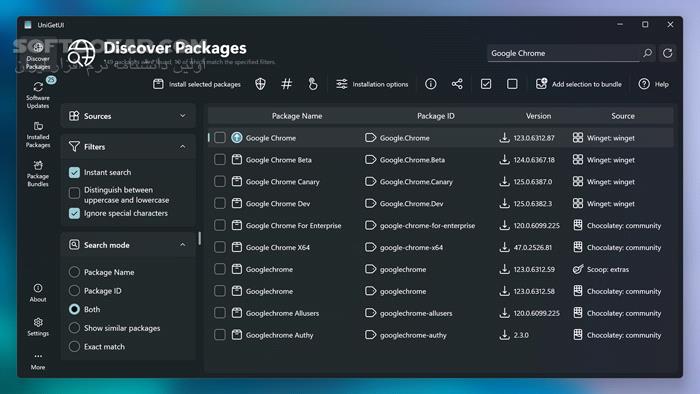Click the skip hash check icon
The width and height of the screenshot is (700, 394).
(287, 84)
